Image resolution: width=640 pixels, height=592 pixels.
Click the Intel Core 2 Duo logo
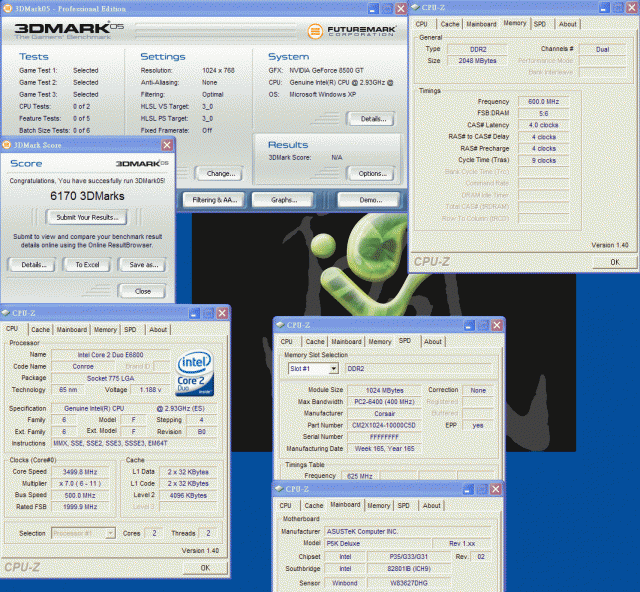pyautogui.click(x=195, y=373)
